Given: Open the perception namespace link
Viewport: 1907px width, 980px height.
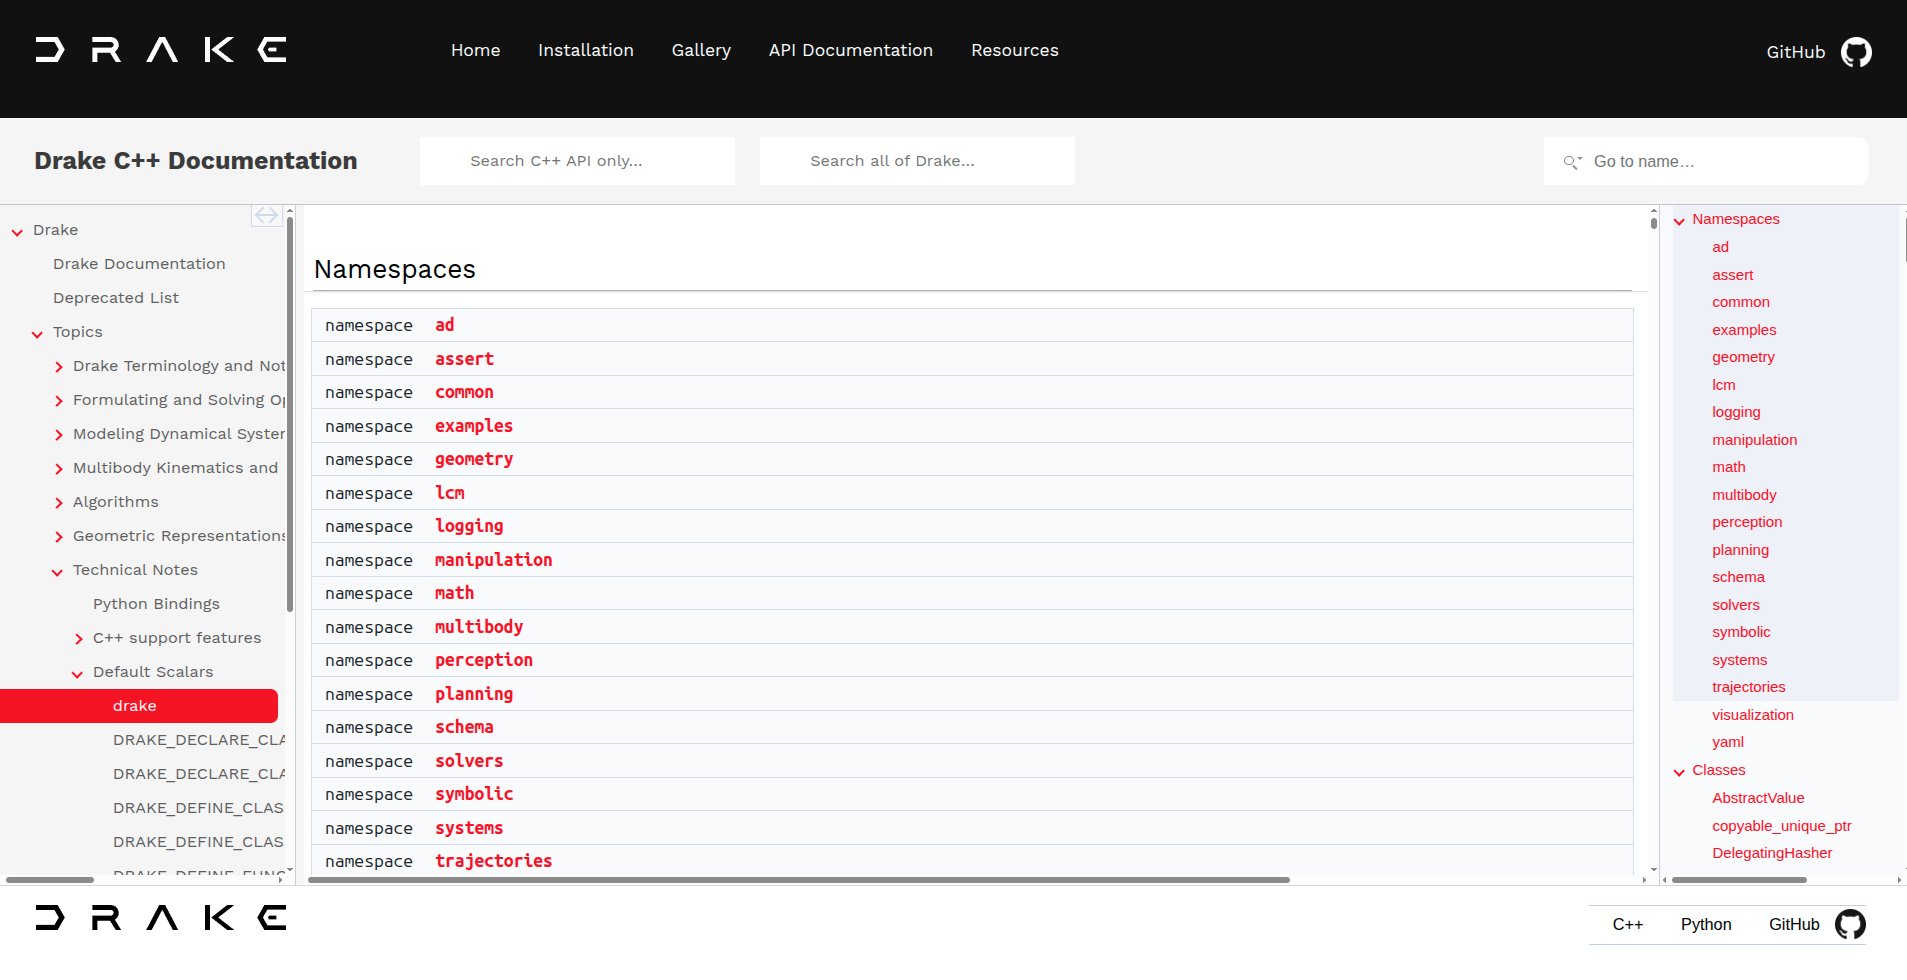Looking at the screenshot, I should tap(484, 660).
